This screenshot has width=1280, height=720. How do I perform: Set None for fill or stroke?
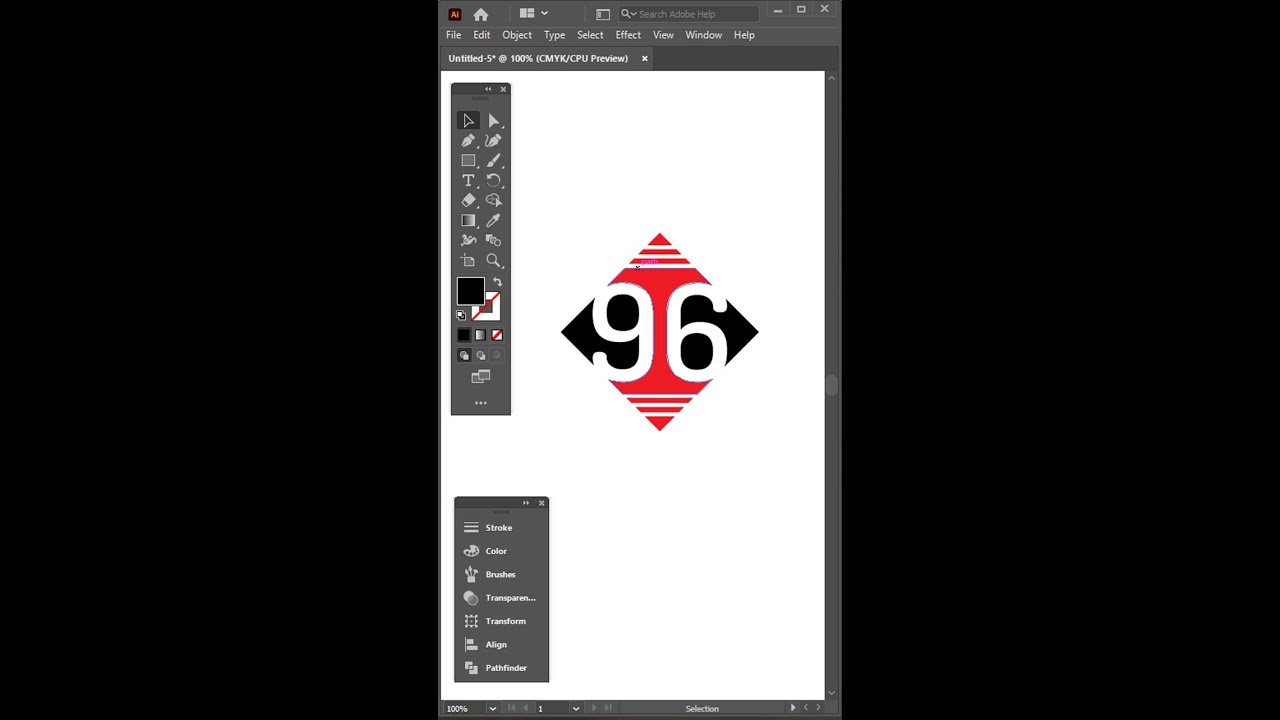pyautogui.click(x=497, y=335)
